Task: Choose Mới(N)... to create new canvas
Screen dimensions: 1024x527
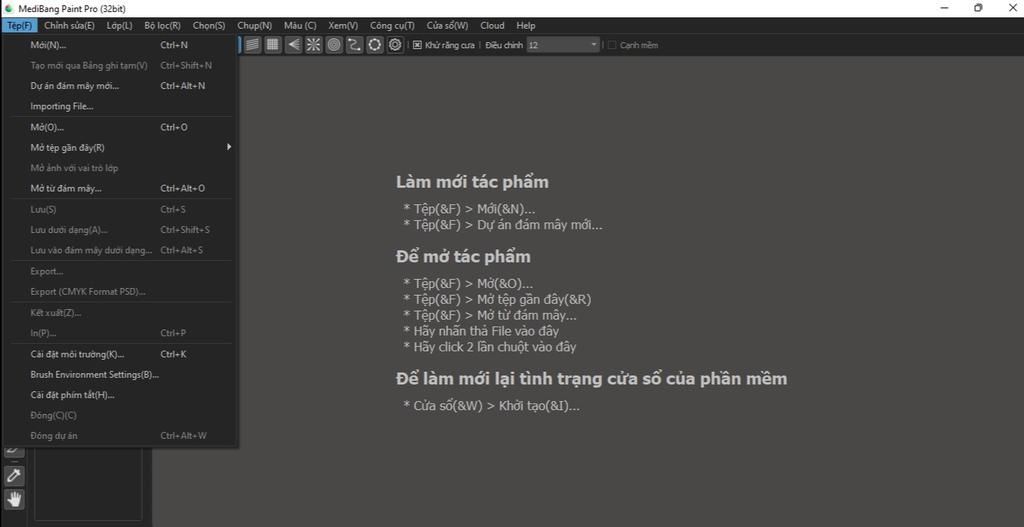Action: (121, 45)
